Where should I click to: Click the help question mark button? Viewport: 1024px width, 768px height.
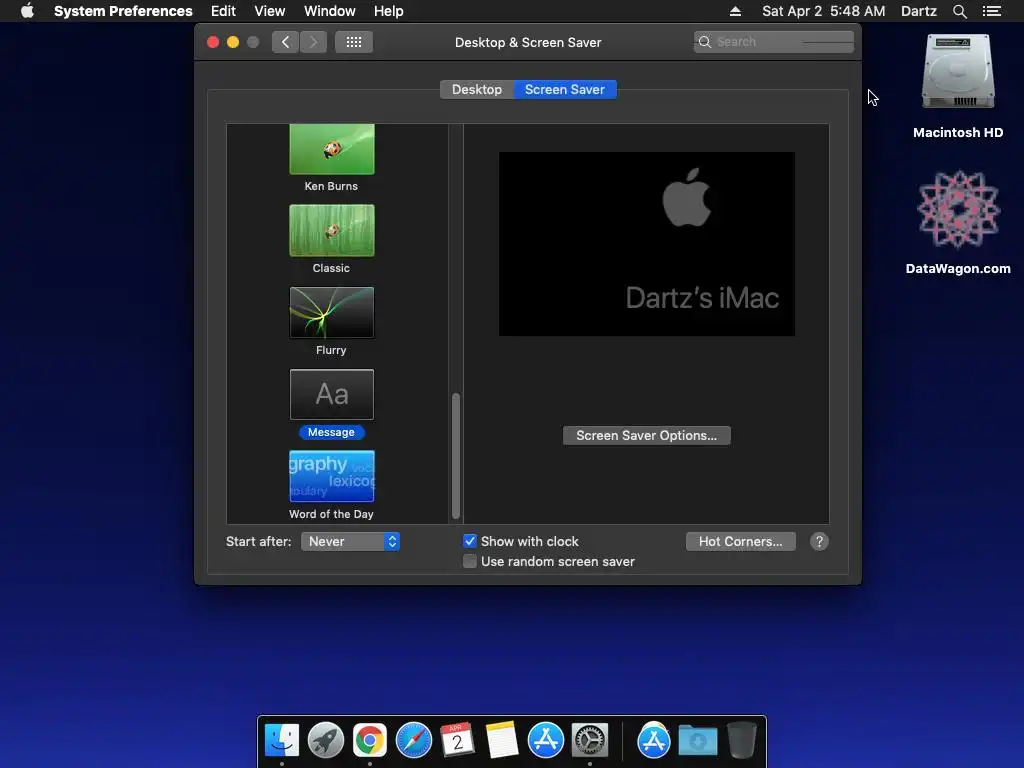[819, 541]
